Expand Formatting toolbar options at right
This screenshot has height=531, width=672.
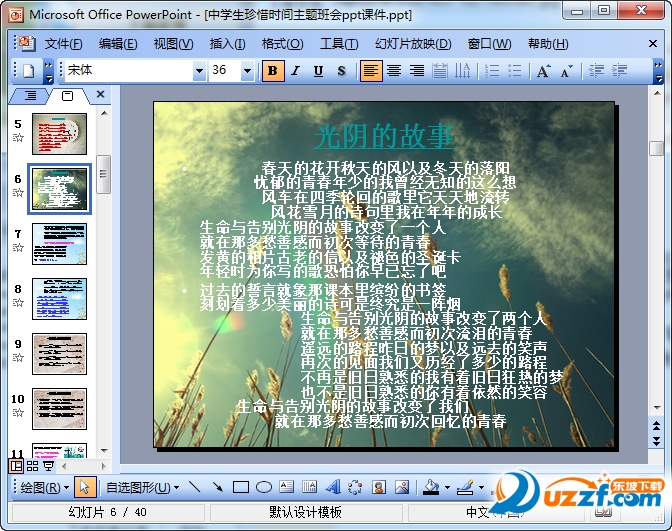point(658,71)
